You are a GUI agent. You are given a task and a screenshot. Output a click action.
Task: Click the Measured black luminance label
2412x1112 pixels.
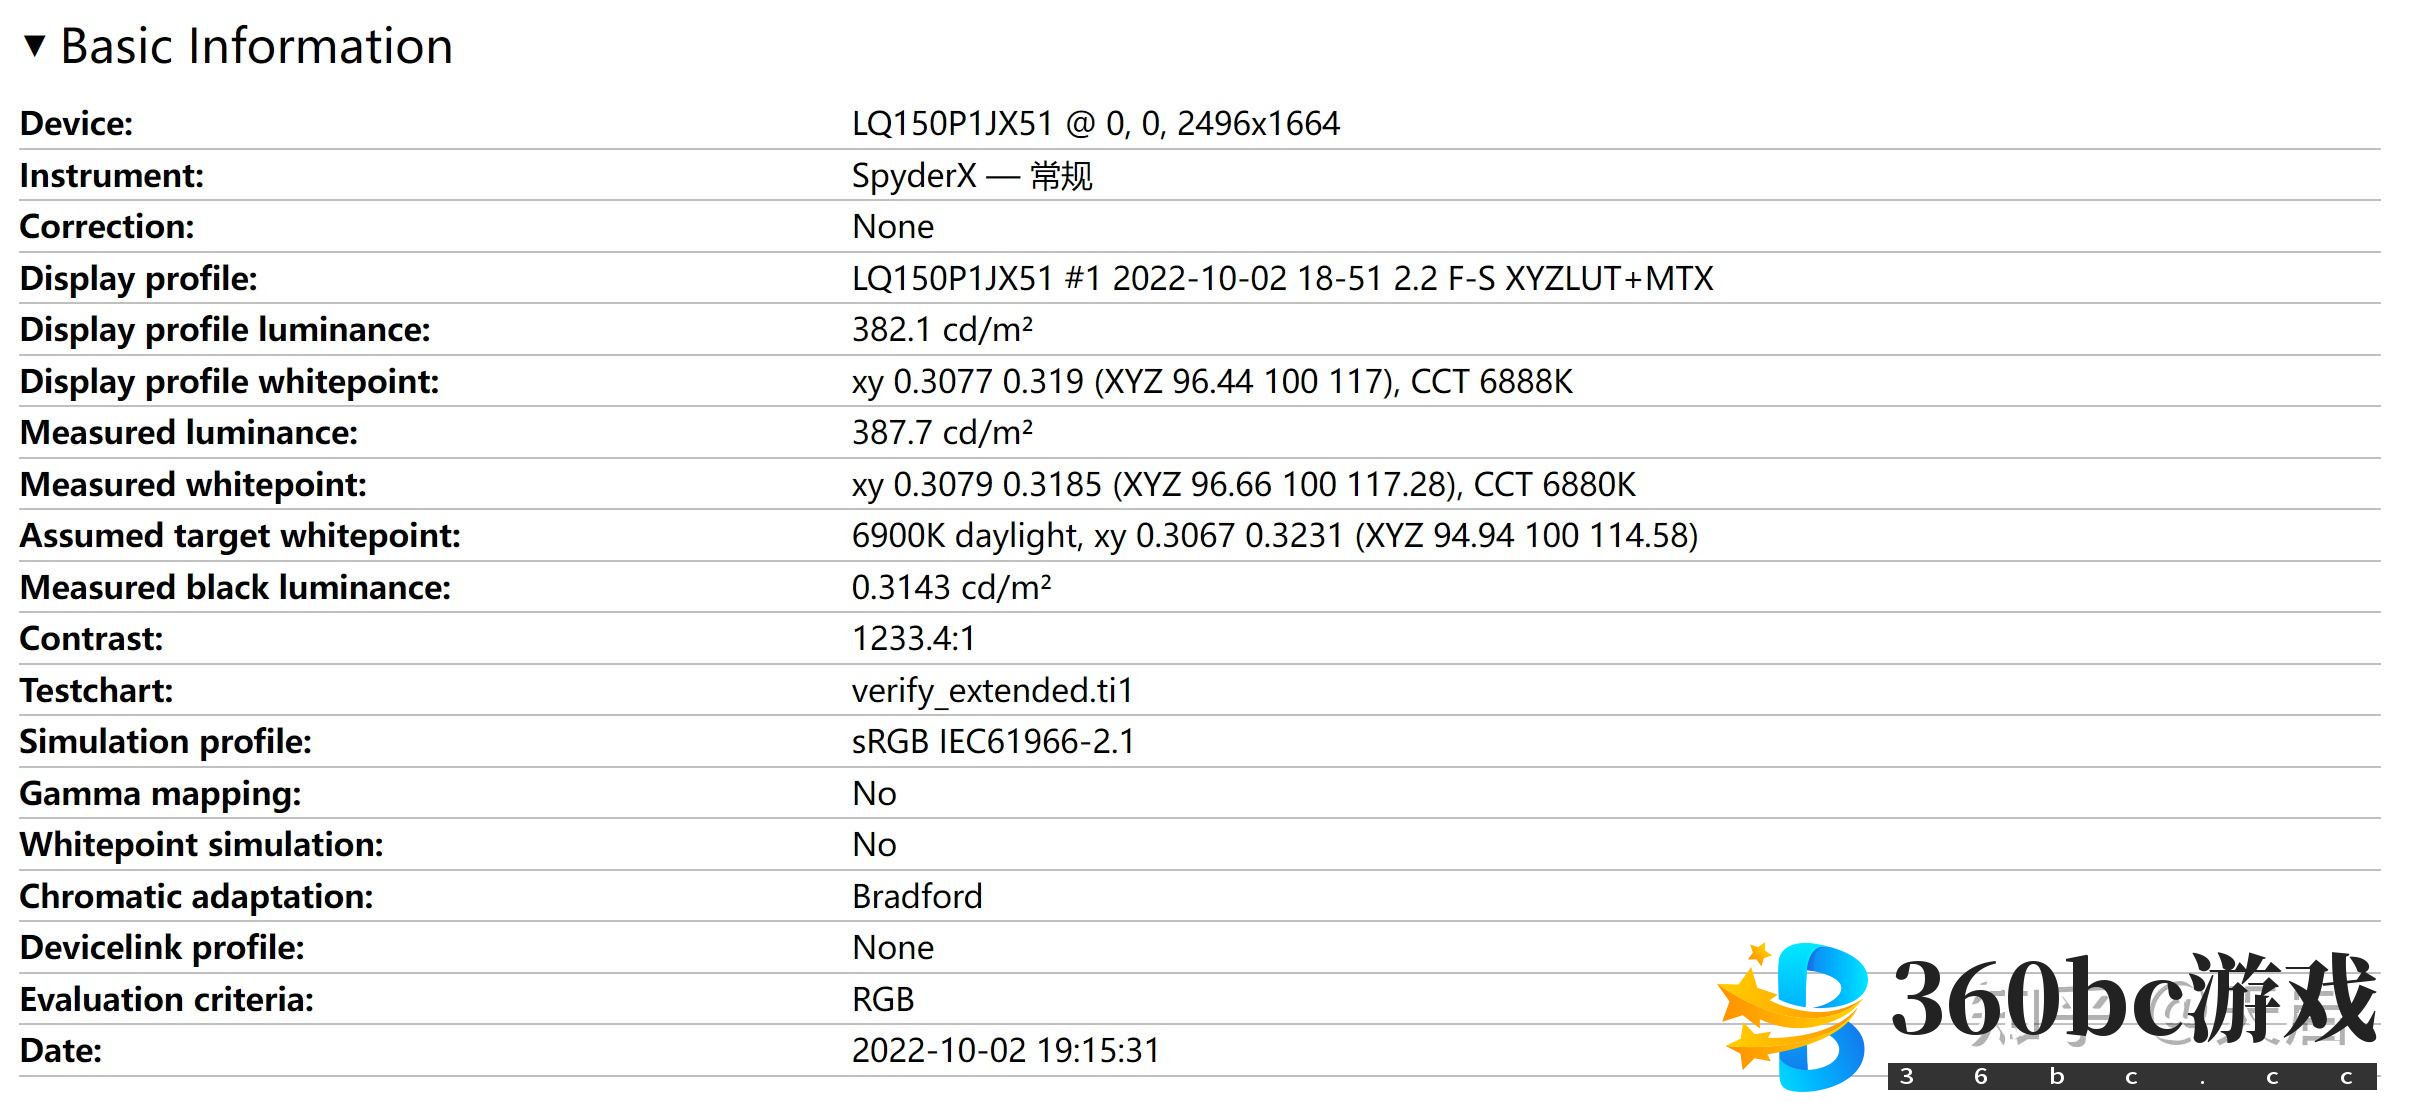point(235,588)
